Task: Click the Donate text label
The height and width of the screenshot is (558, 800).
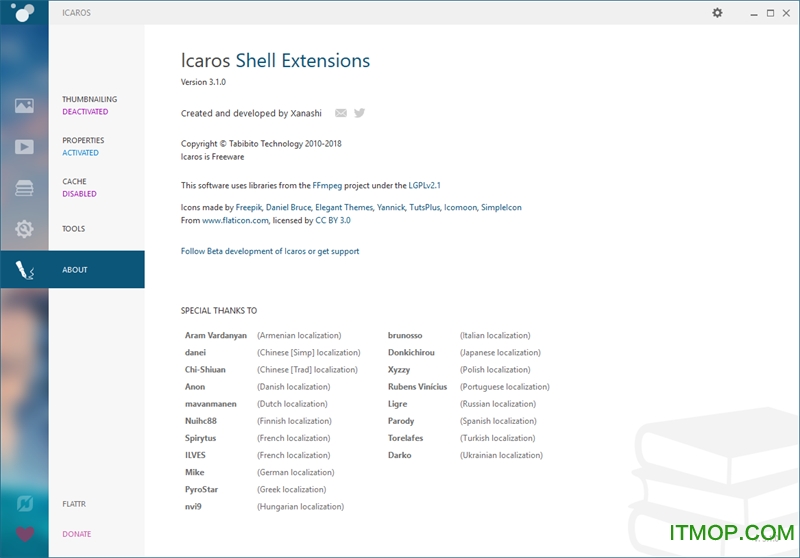Action: tap(76, 534)
